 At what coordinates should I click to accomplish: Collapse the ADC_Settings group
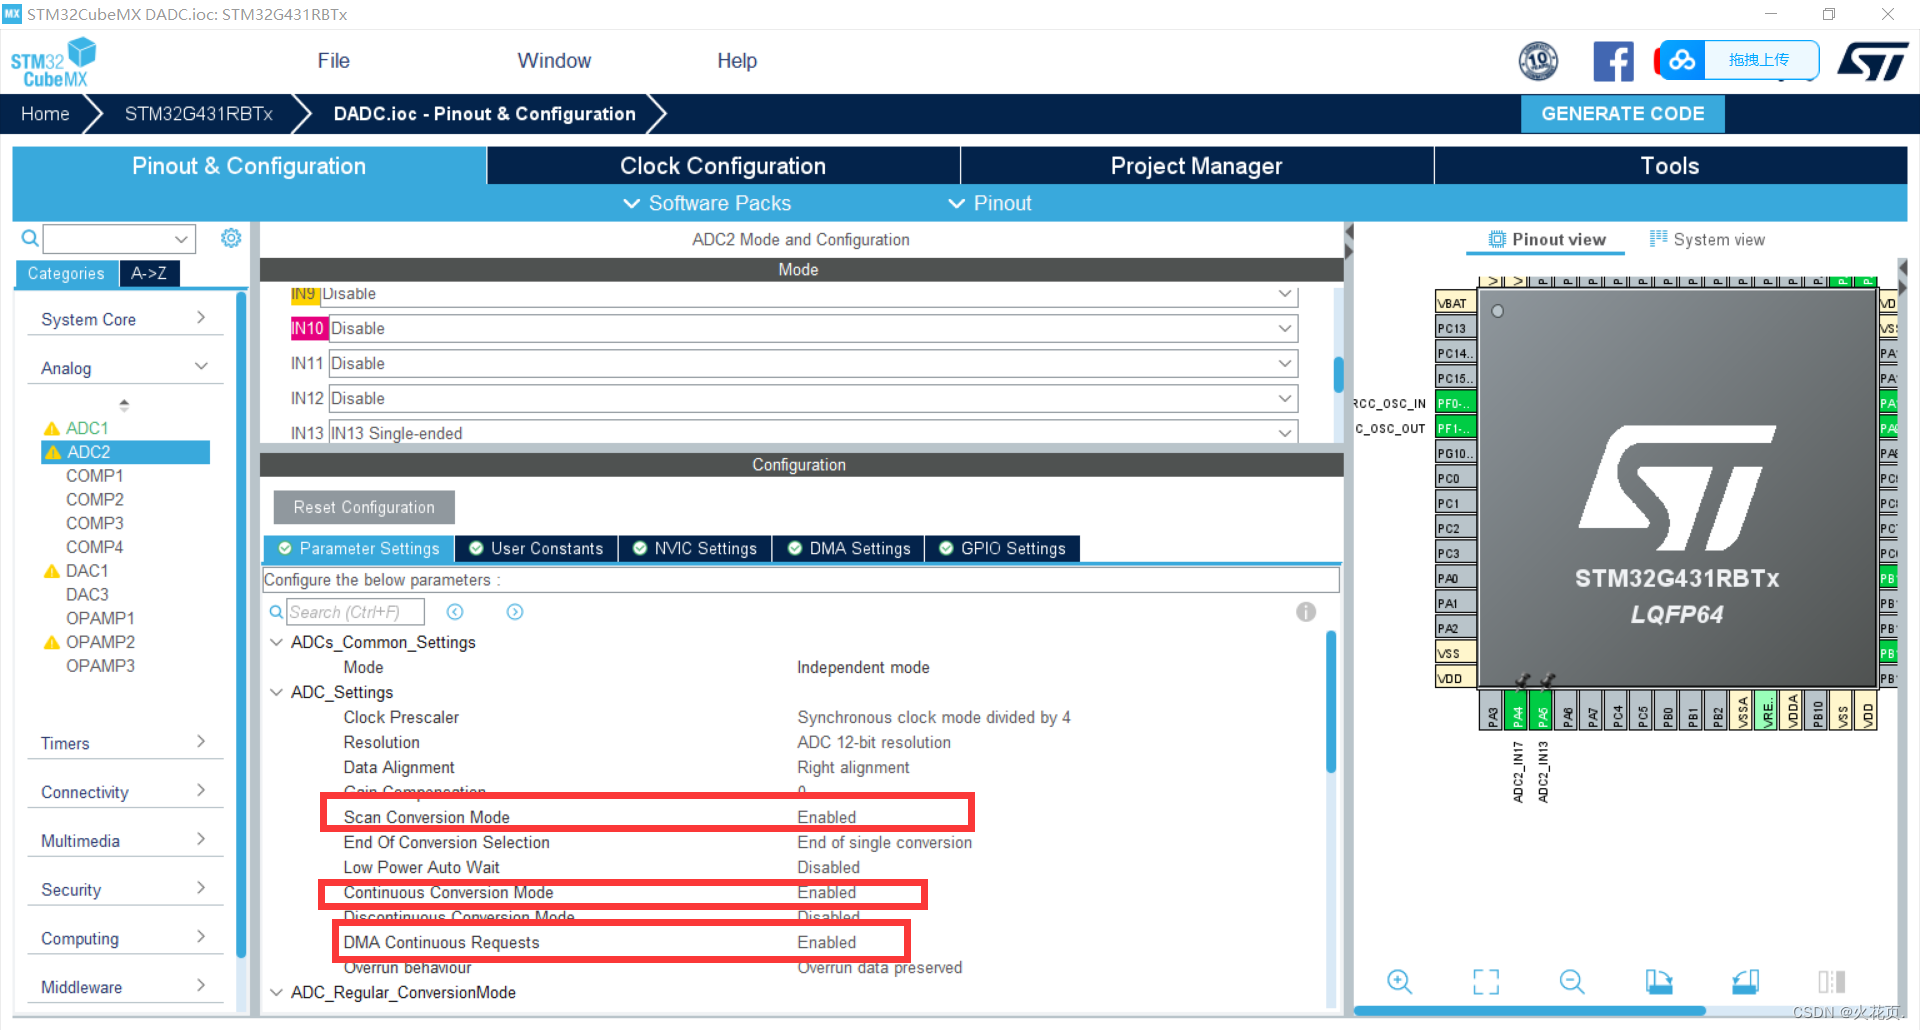click(x=277, y=692)
